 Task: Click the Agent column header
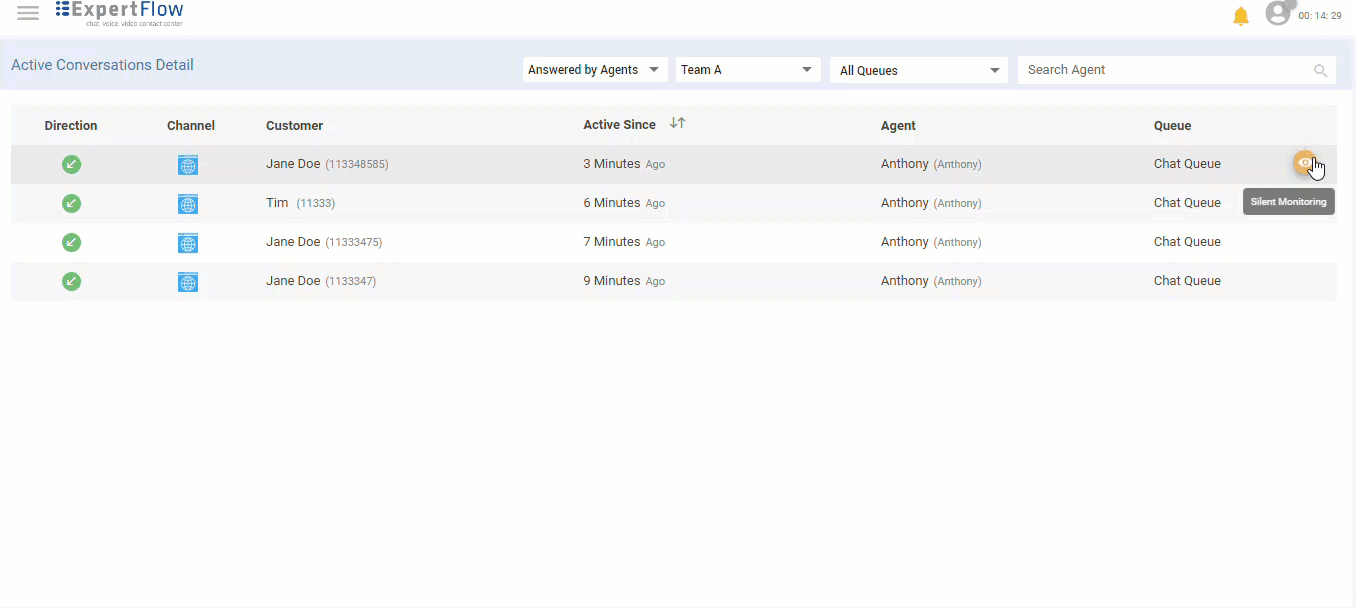click(x=898, y=126)
